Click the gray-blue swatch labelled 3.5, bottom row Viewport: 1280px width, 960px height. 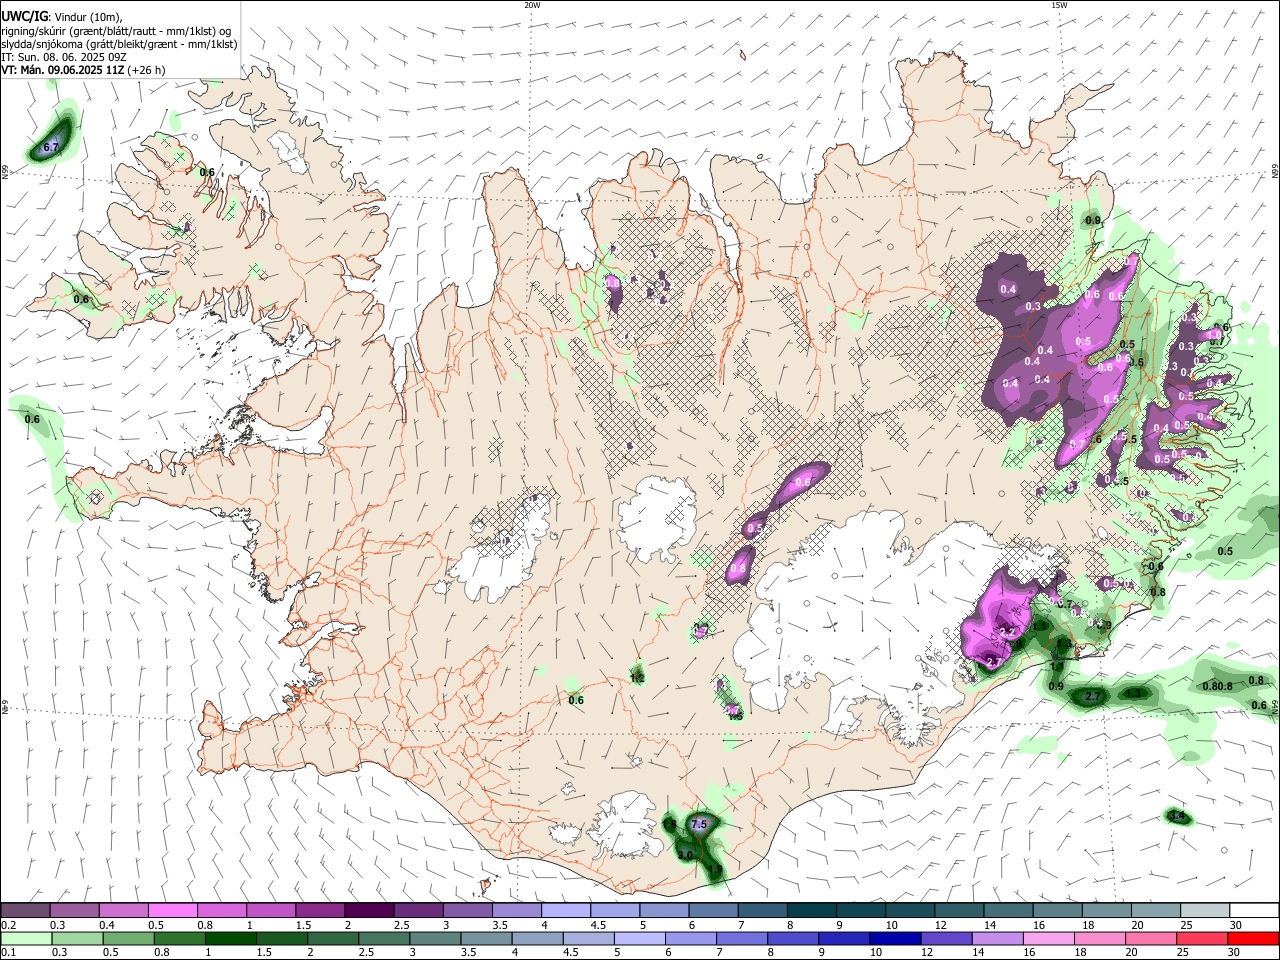point(487,938)
